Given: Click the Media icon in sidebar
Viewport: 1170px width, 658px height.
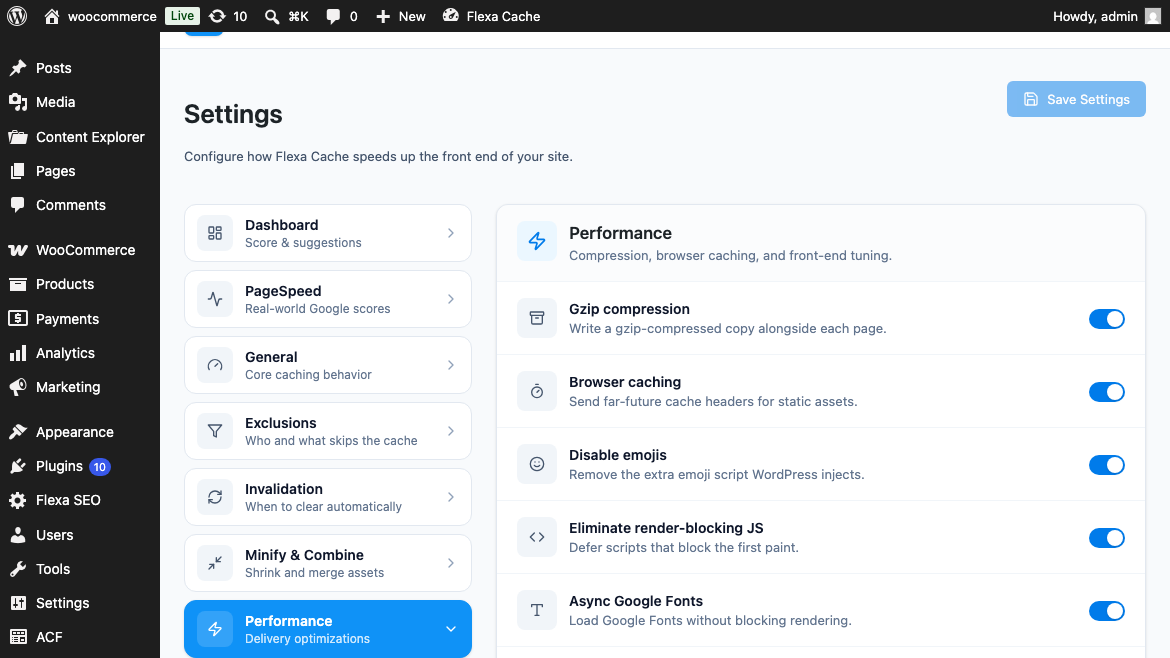Looking at the screenshot, I should (18, 102).
